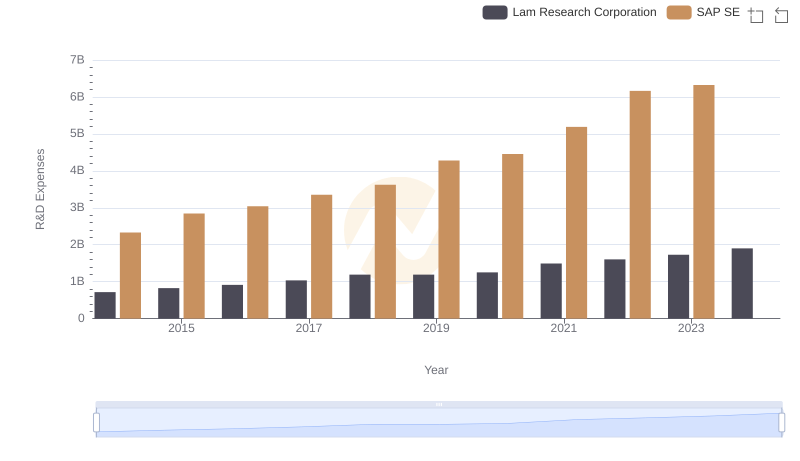Image resolution: width=800 pixels, height=461 pixels.
Task: Toggle SAP SE legend entry
Action: click(703, 12)
